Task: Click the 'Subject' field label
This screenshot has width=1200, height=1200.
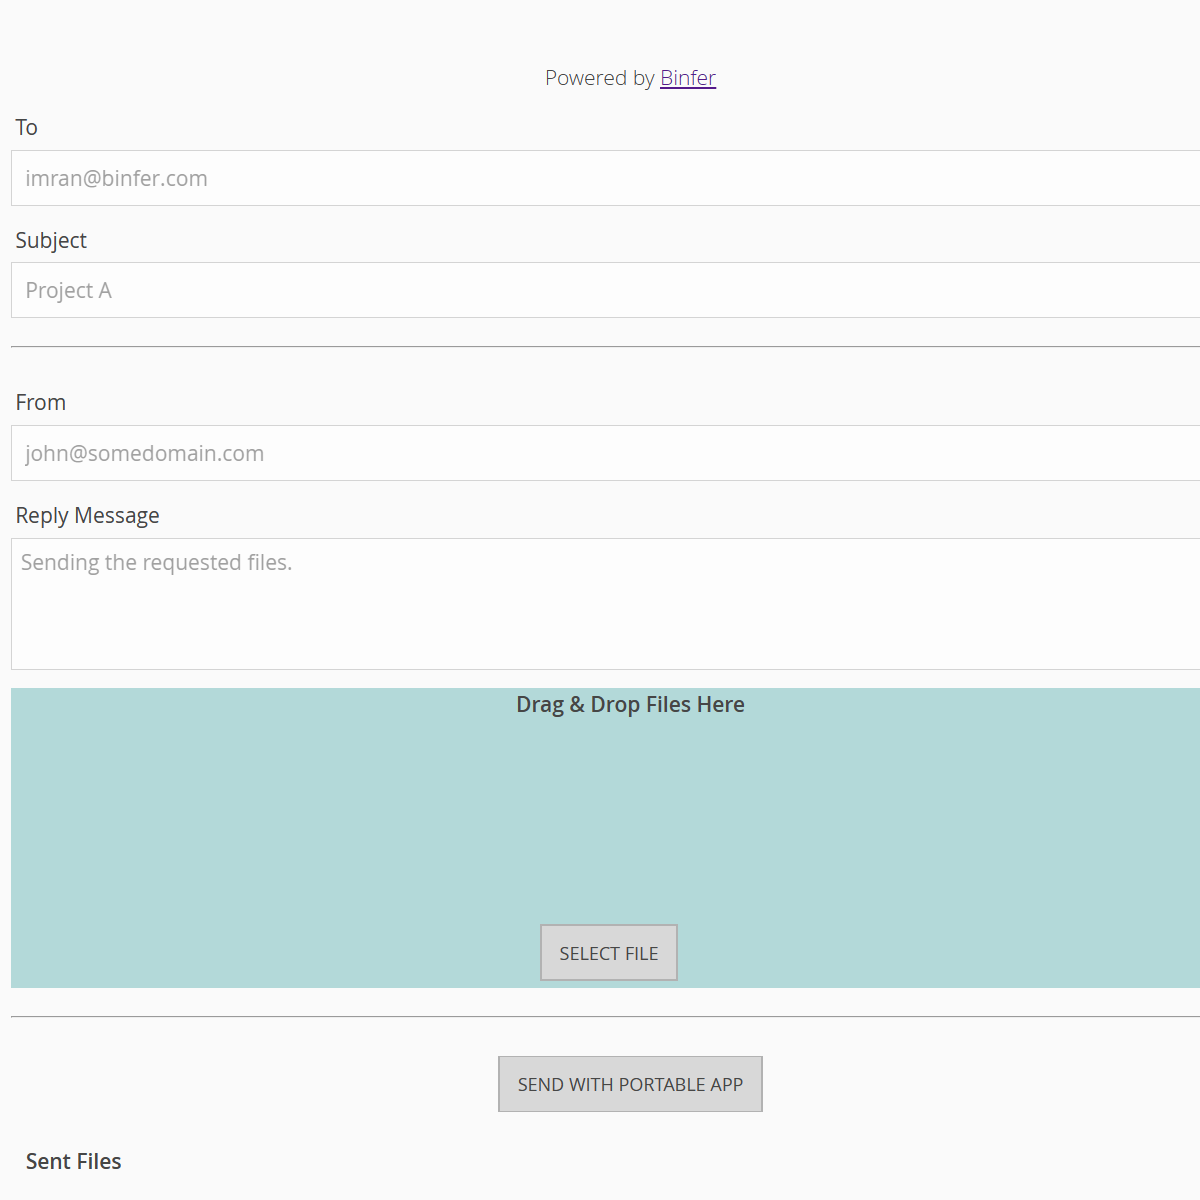Action: [x=51, y=241]
